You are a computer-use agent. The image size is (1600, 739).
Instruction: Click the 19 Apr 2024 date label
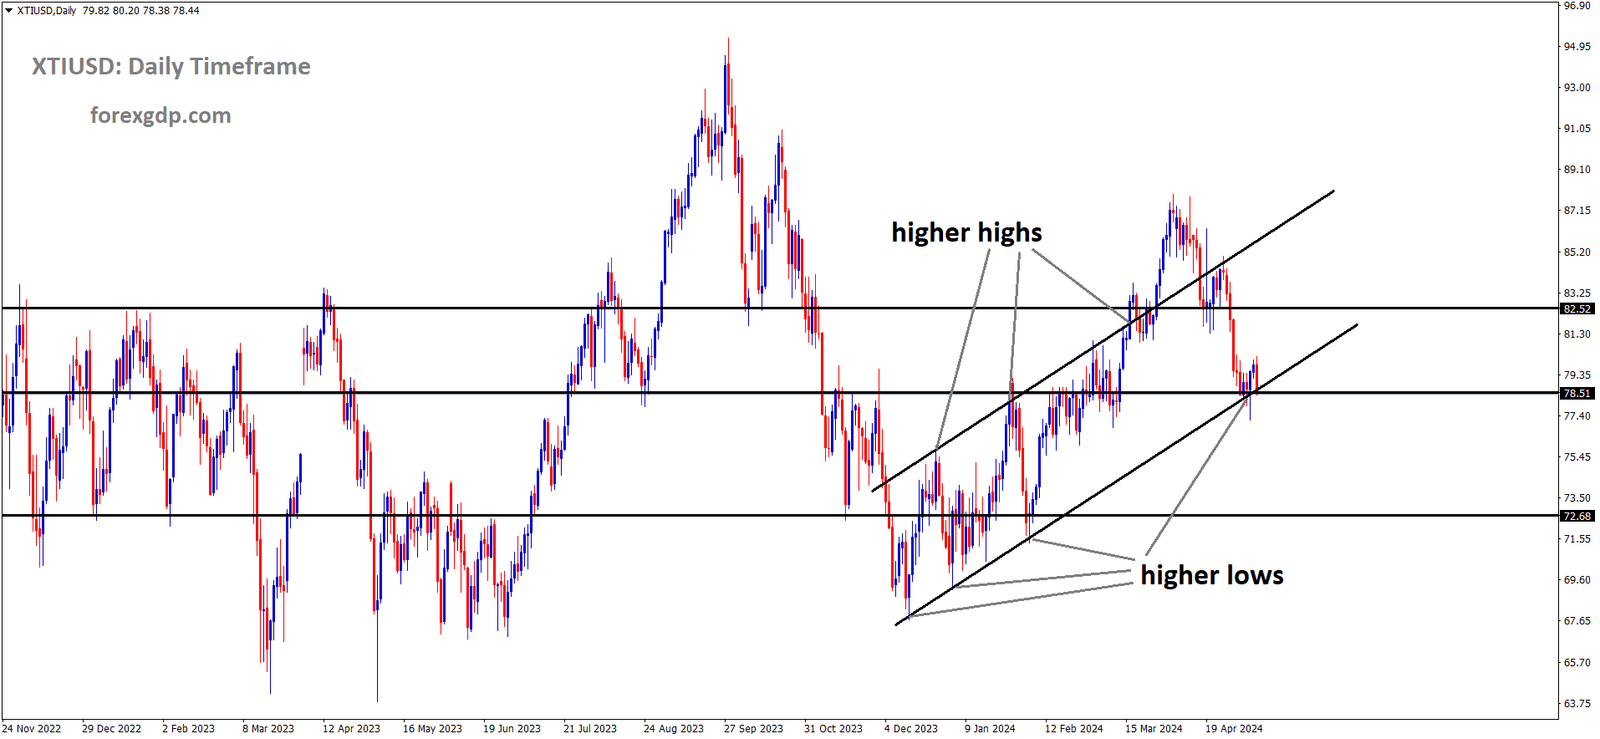click(x=1234, y=729)
